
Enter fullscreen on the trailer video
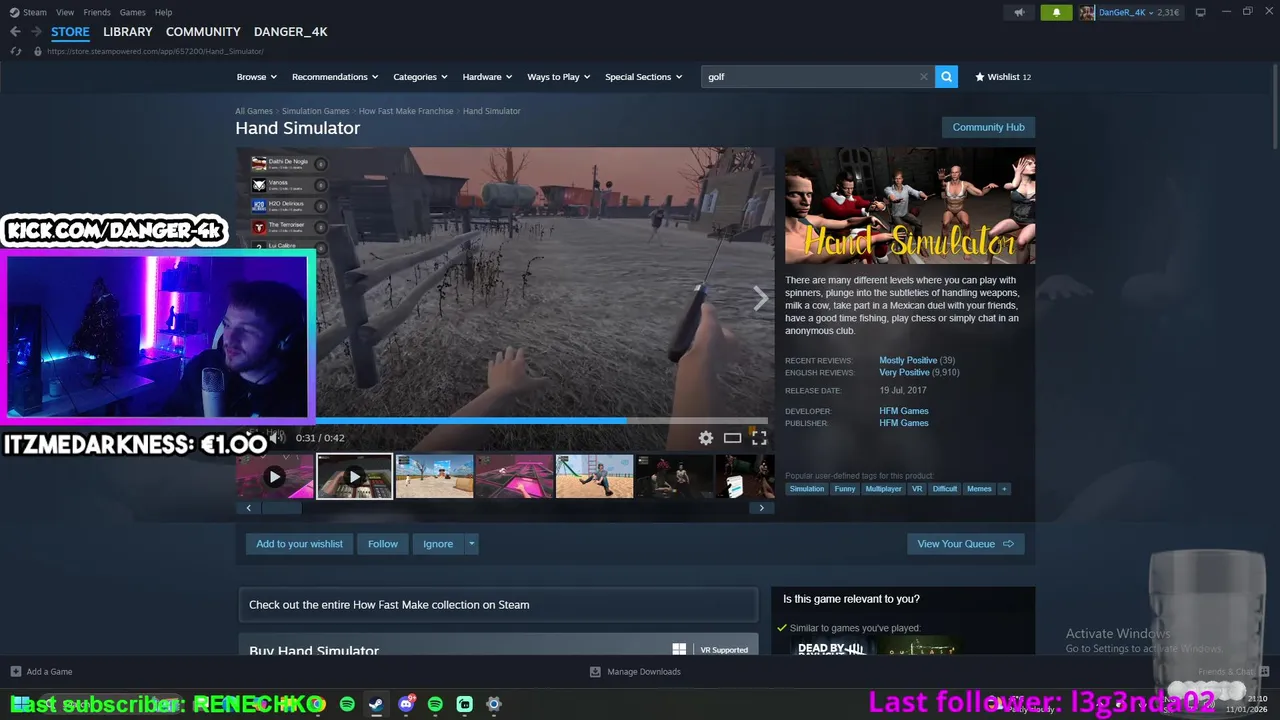click(x=759, y=438)
